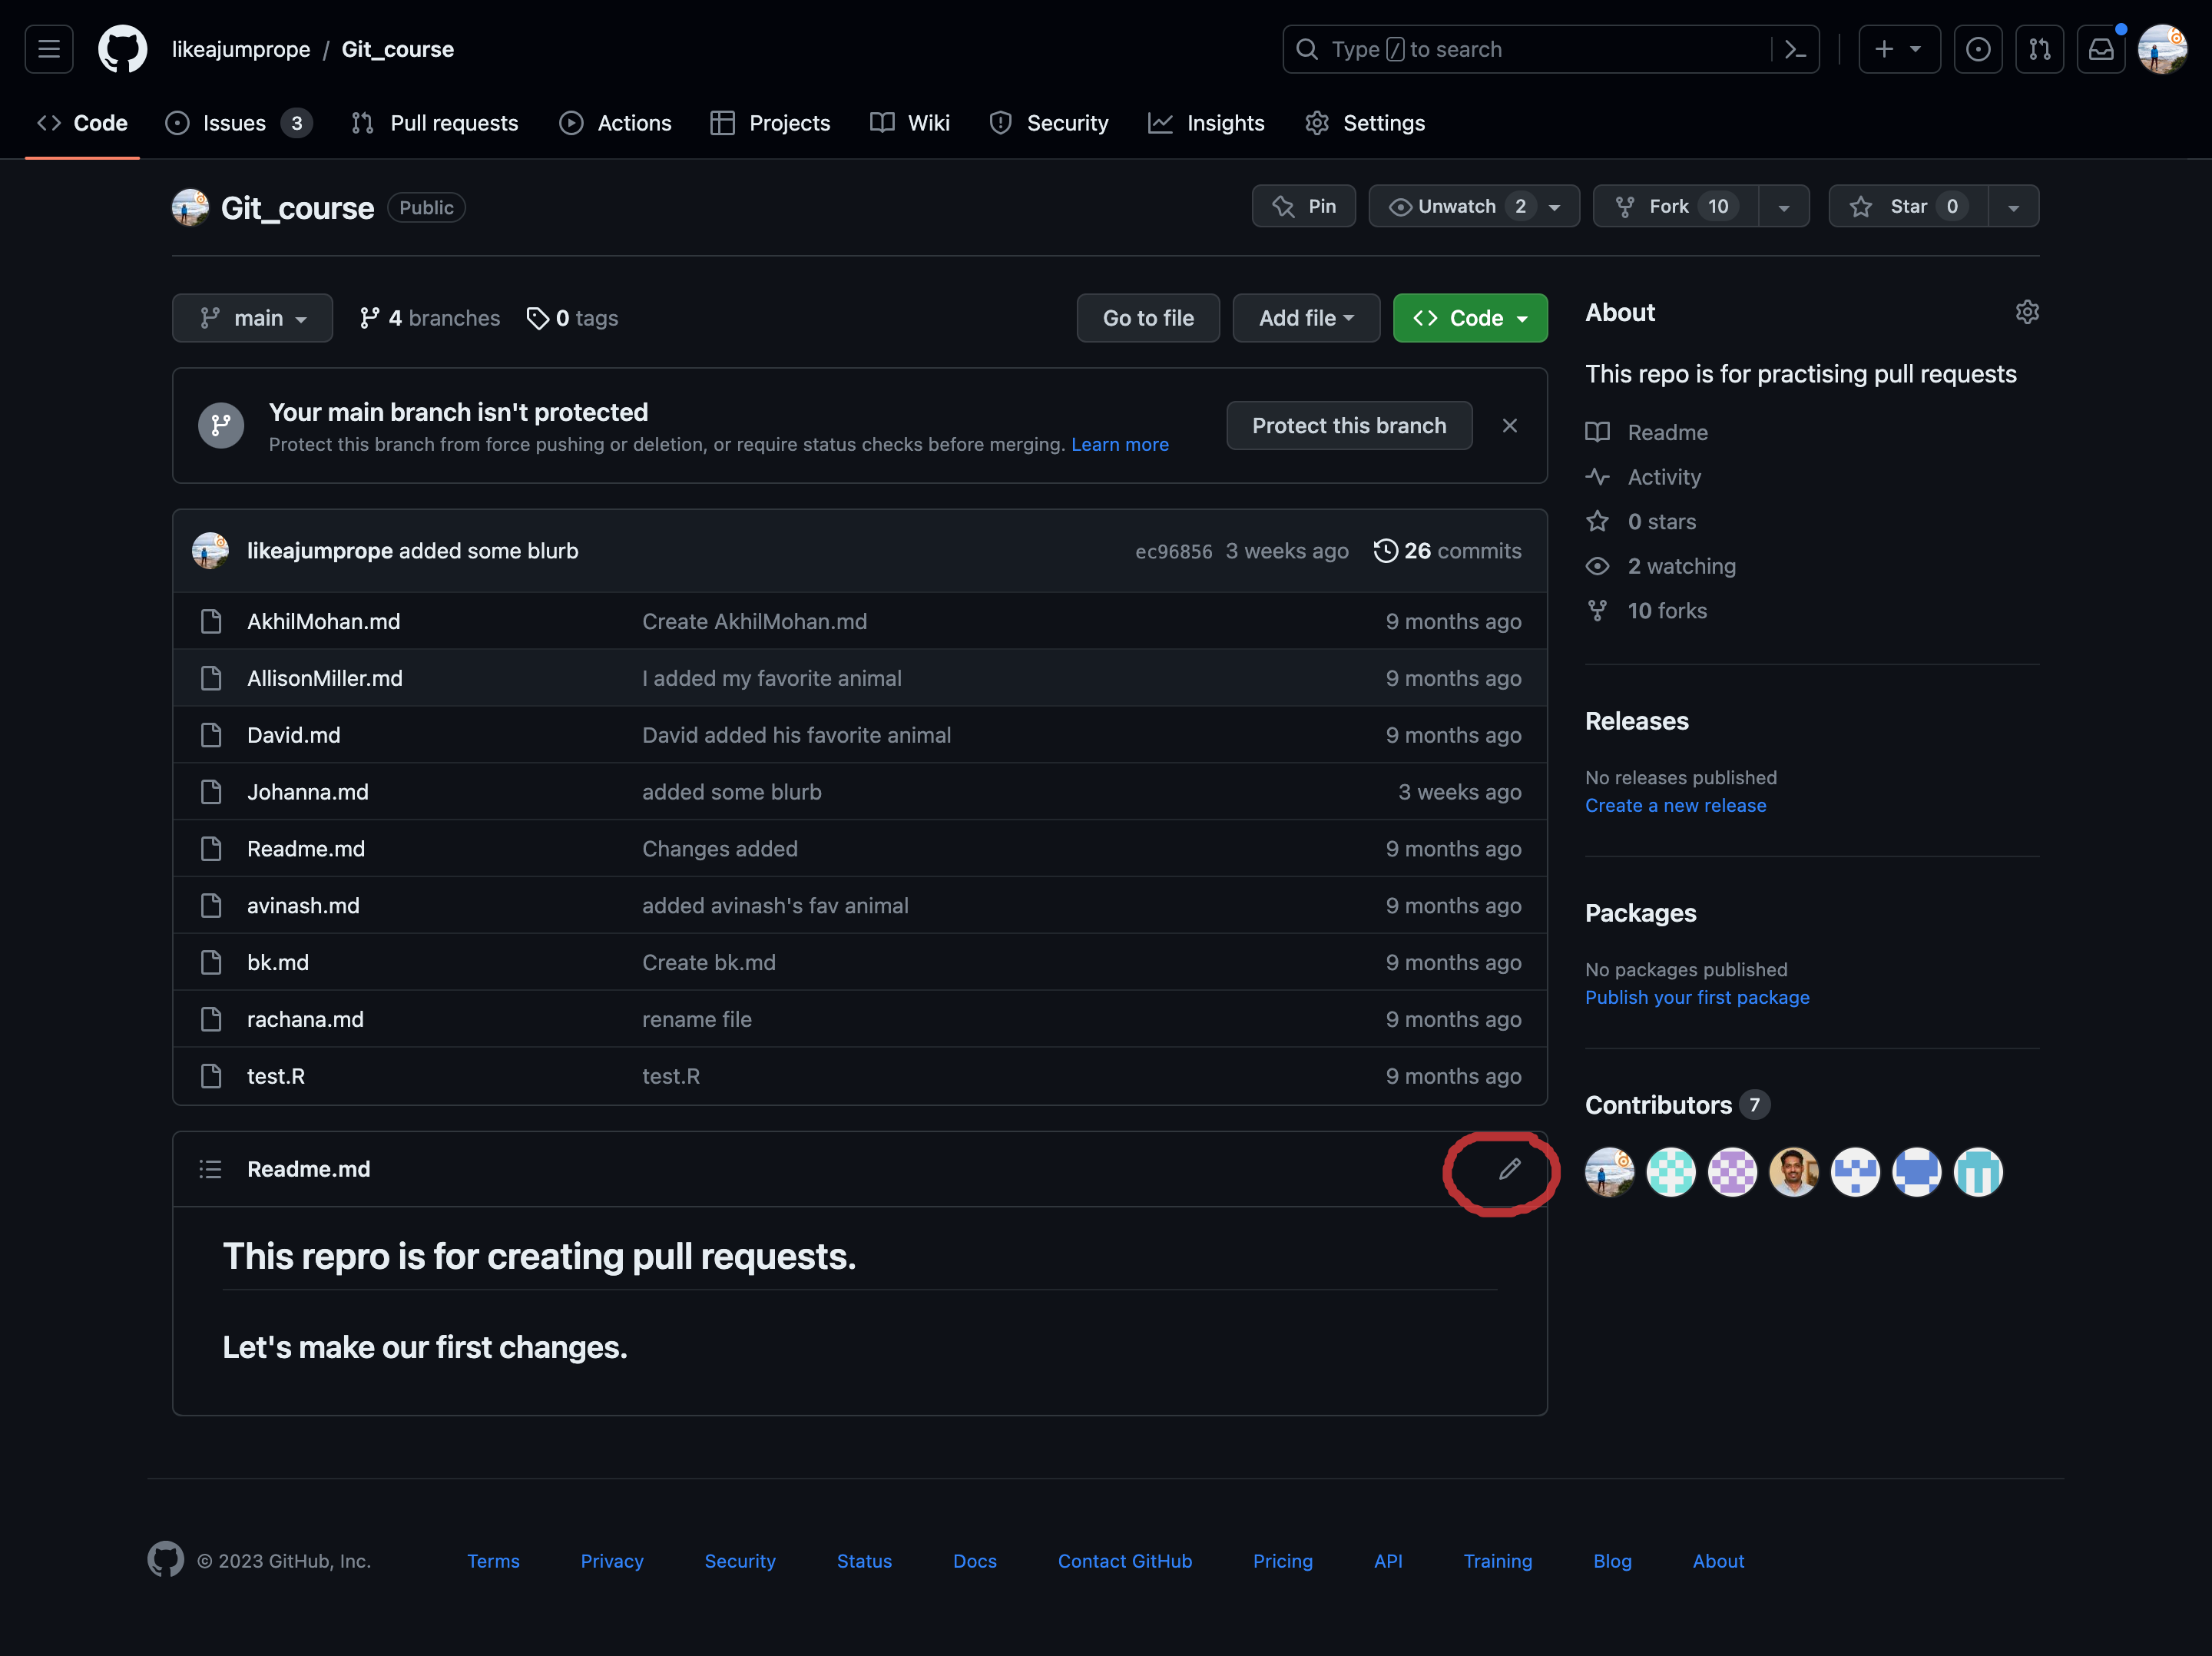Screen dimensions: 2212x1656
Task: Open pull requests icon in the top header
Action: click(2040, 49)
